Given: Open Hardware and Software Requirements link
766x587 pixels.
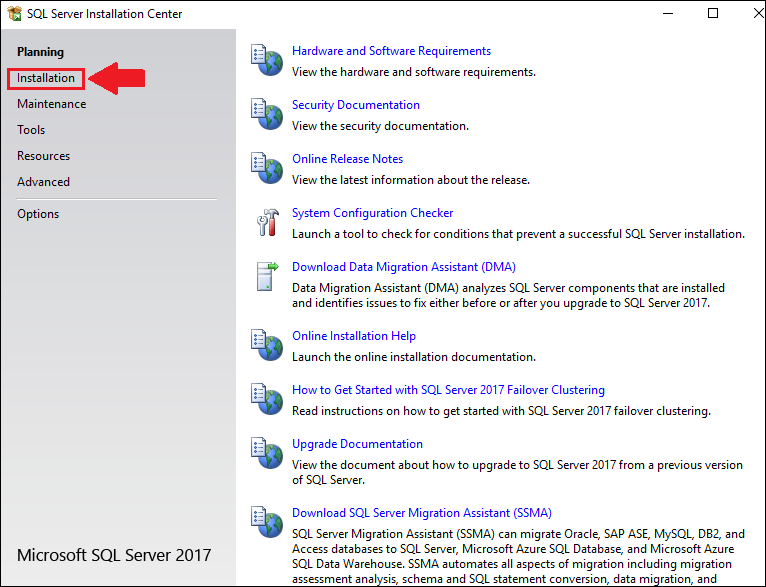Looking at the screenshot, I should pyautogui.click(x=391, y=51).
